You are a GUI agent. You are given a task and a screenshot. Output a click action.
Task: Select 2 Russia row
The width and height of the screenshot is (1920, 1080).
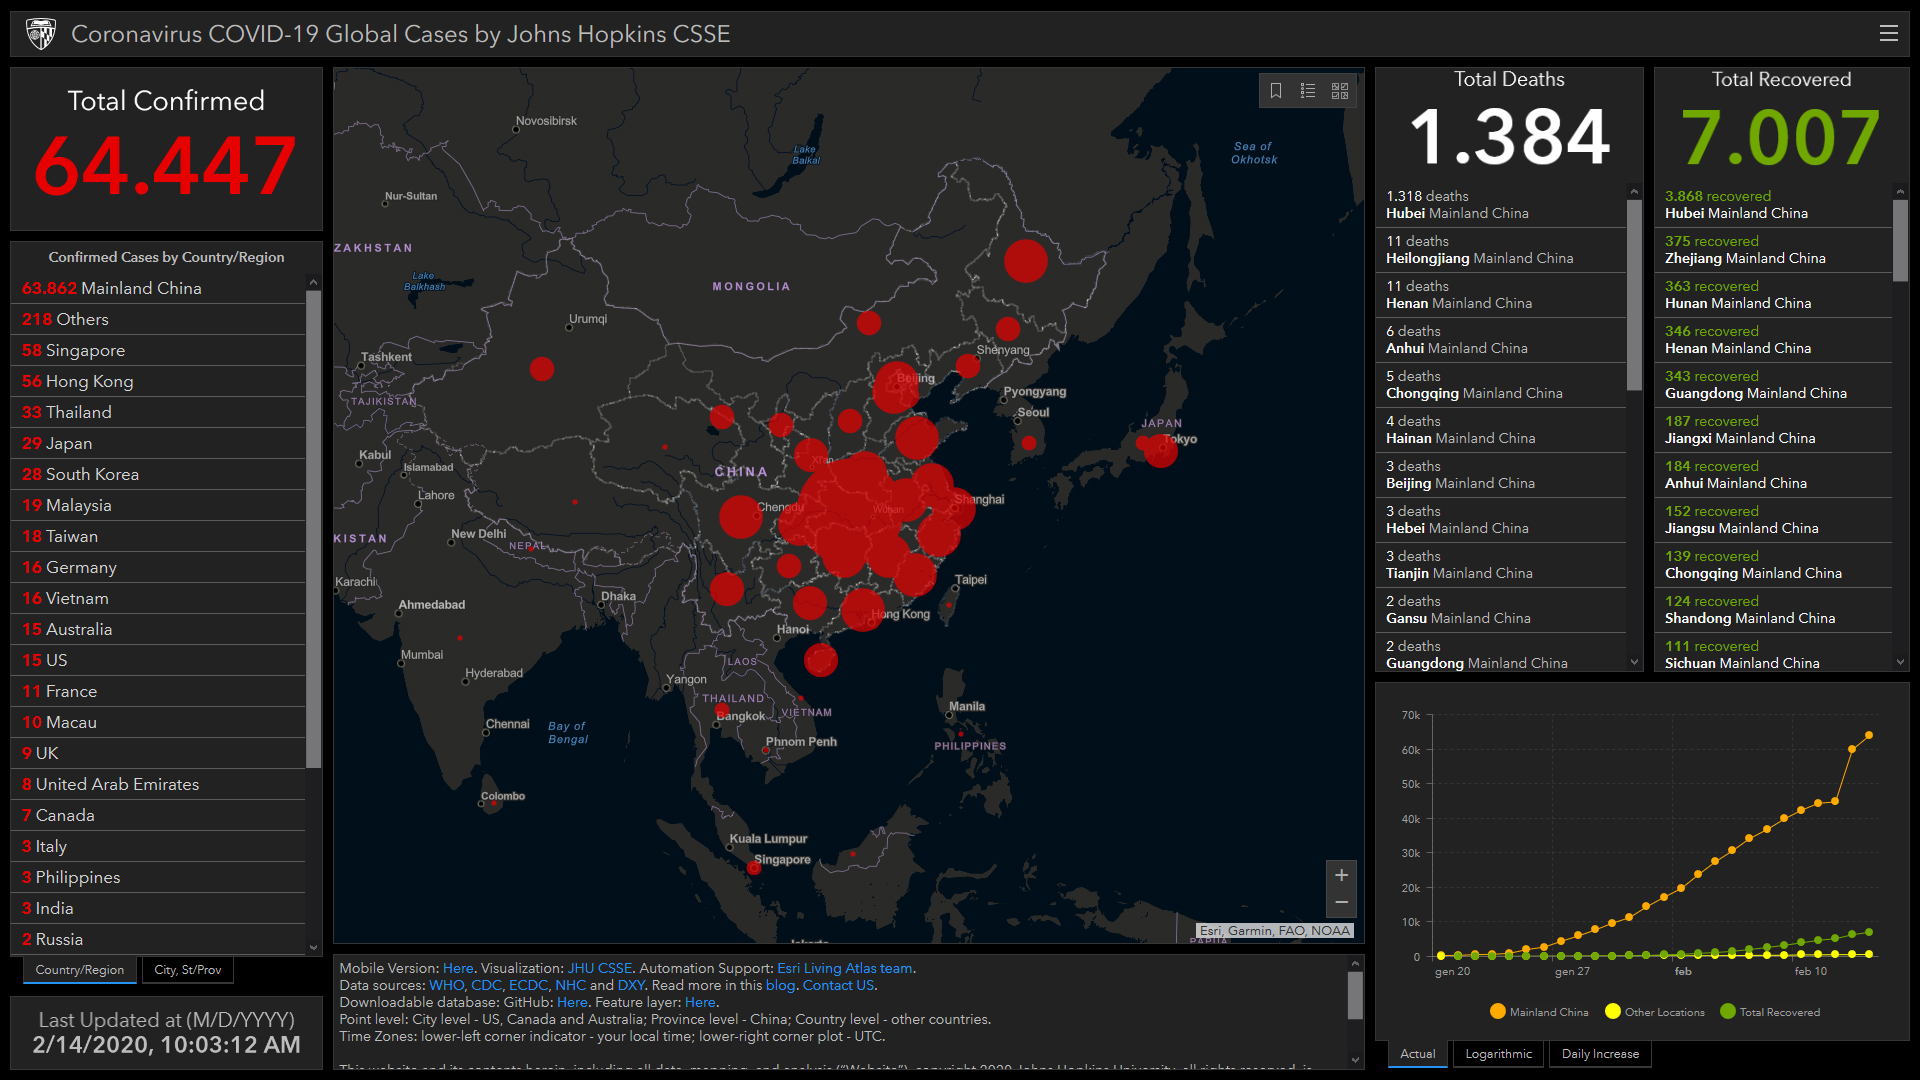tap(158, 939)
